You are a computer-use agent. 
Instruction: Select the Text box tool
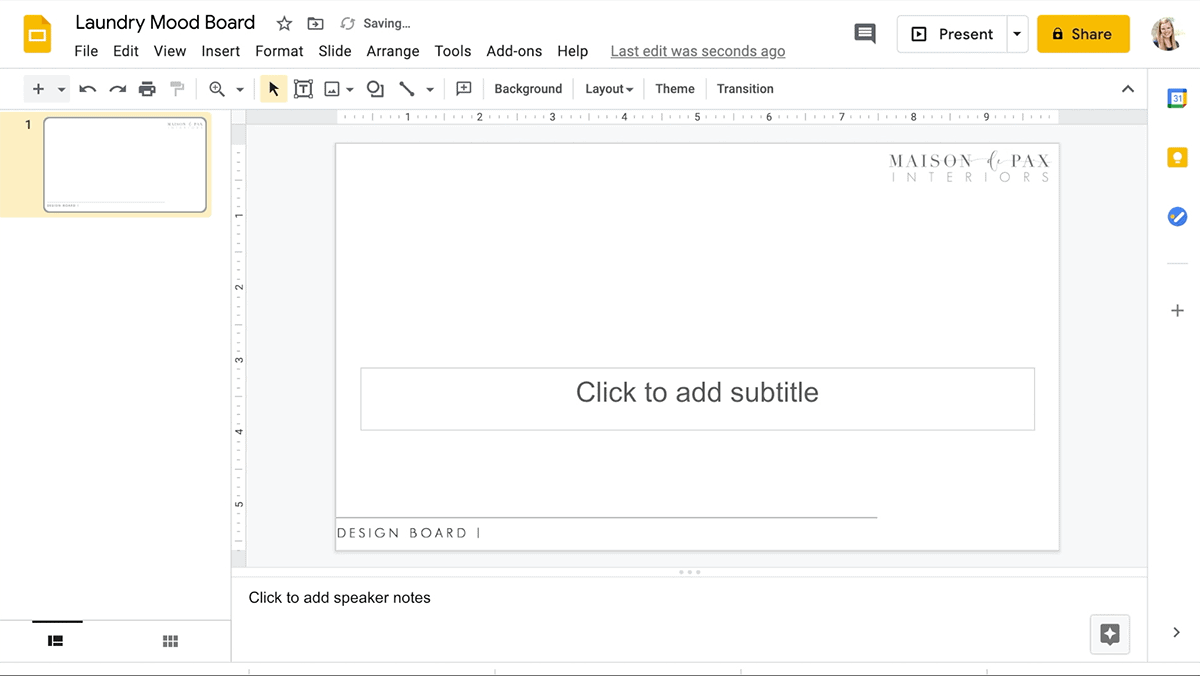[x=303, y=89]
